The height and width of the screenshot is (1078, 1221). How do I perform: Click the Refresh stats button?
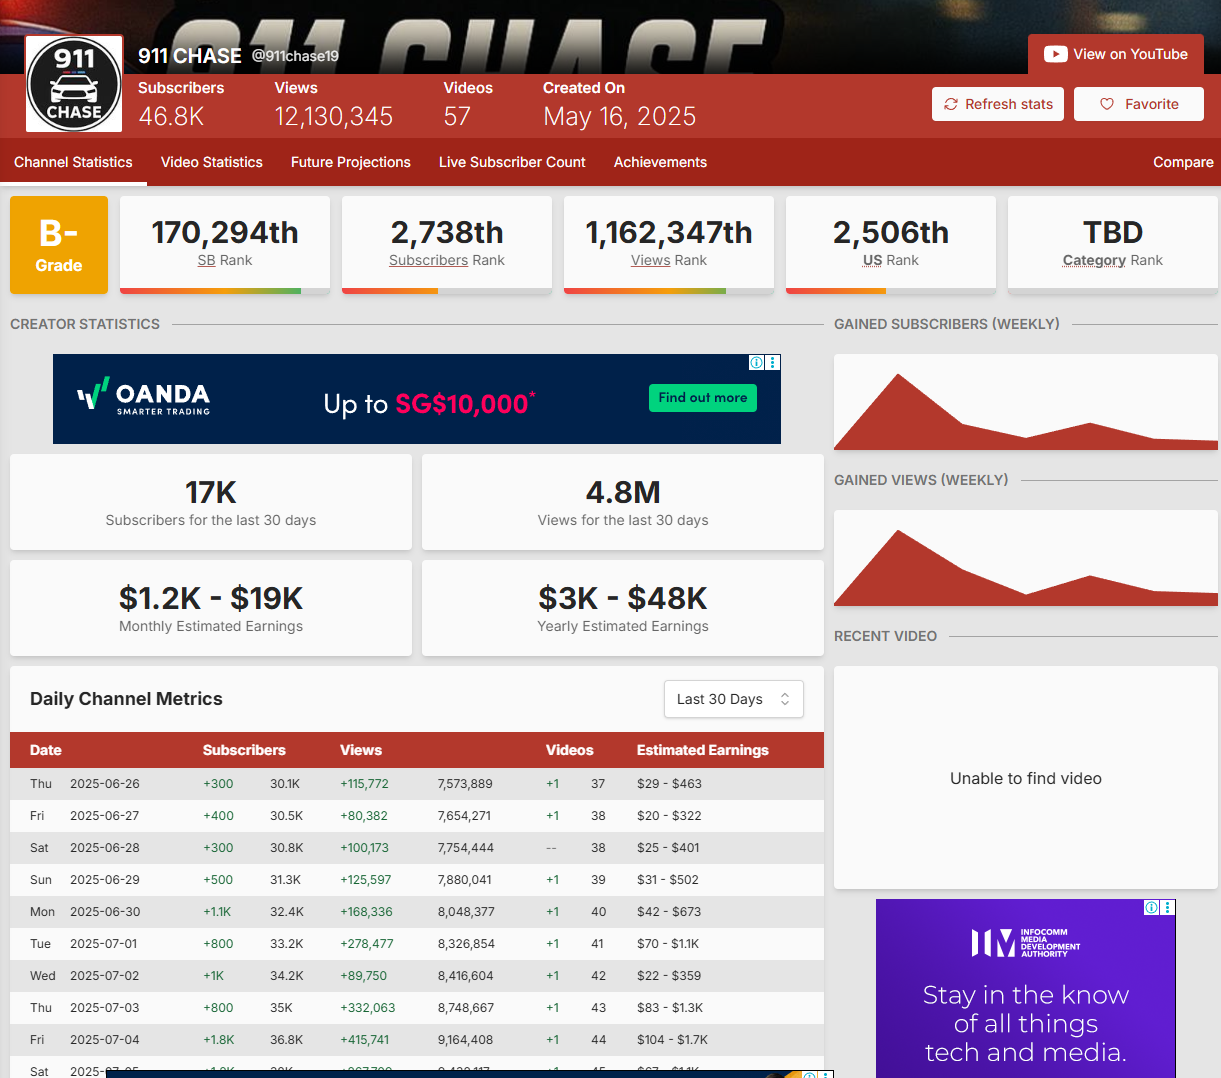pos(998,104)
